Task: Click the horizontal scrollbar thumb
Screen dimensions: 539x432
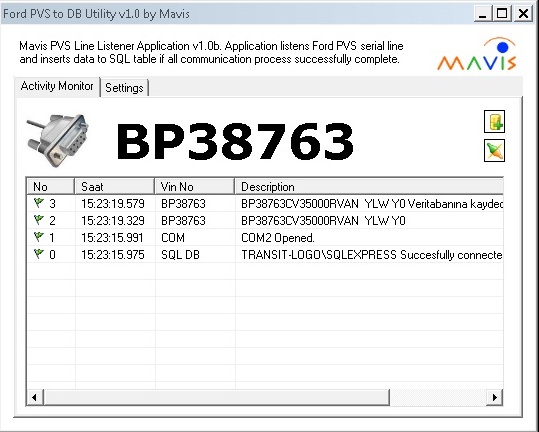Action: point(216,397)
